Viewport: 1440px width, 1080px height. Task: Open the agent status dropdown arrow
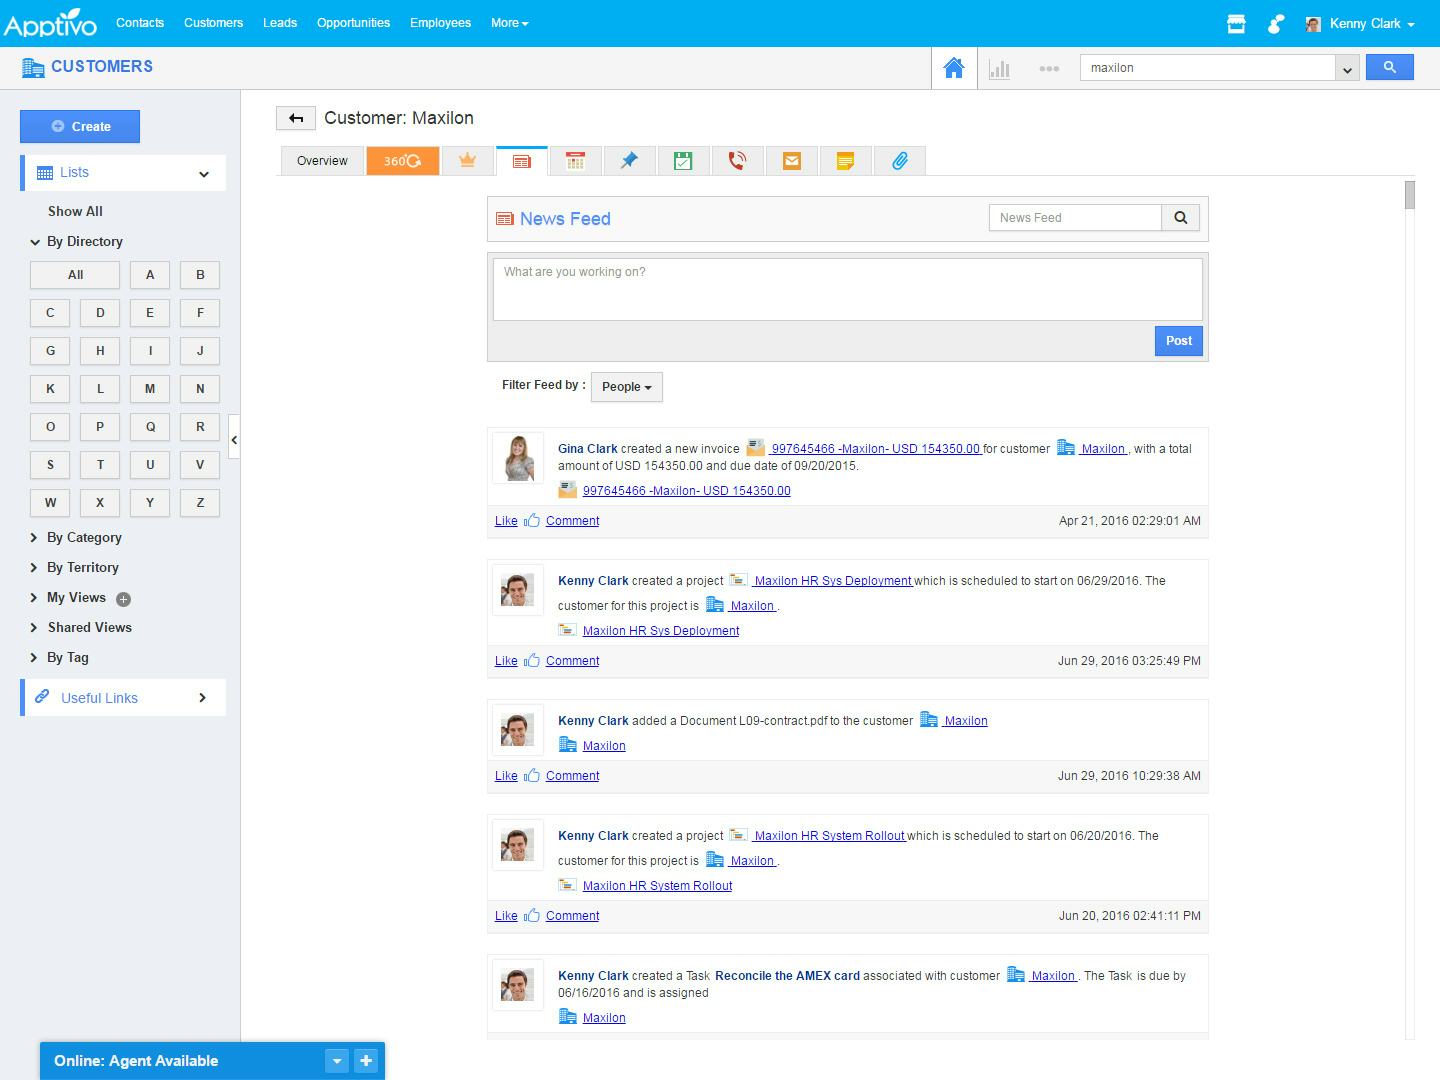[x=337, y=1061]
